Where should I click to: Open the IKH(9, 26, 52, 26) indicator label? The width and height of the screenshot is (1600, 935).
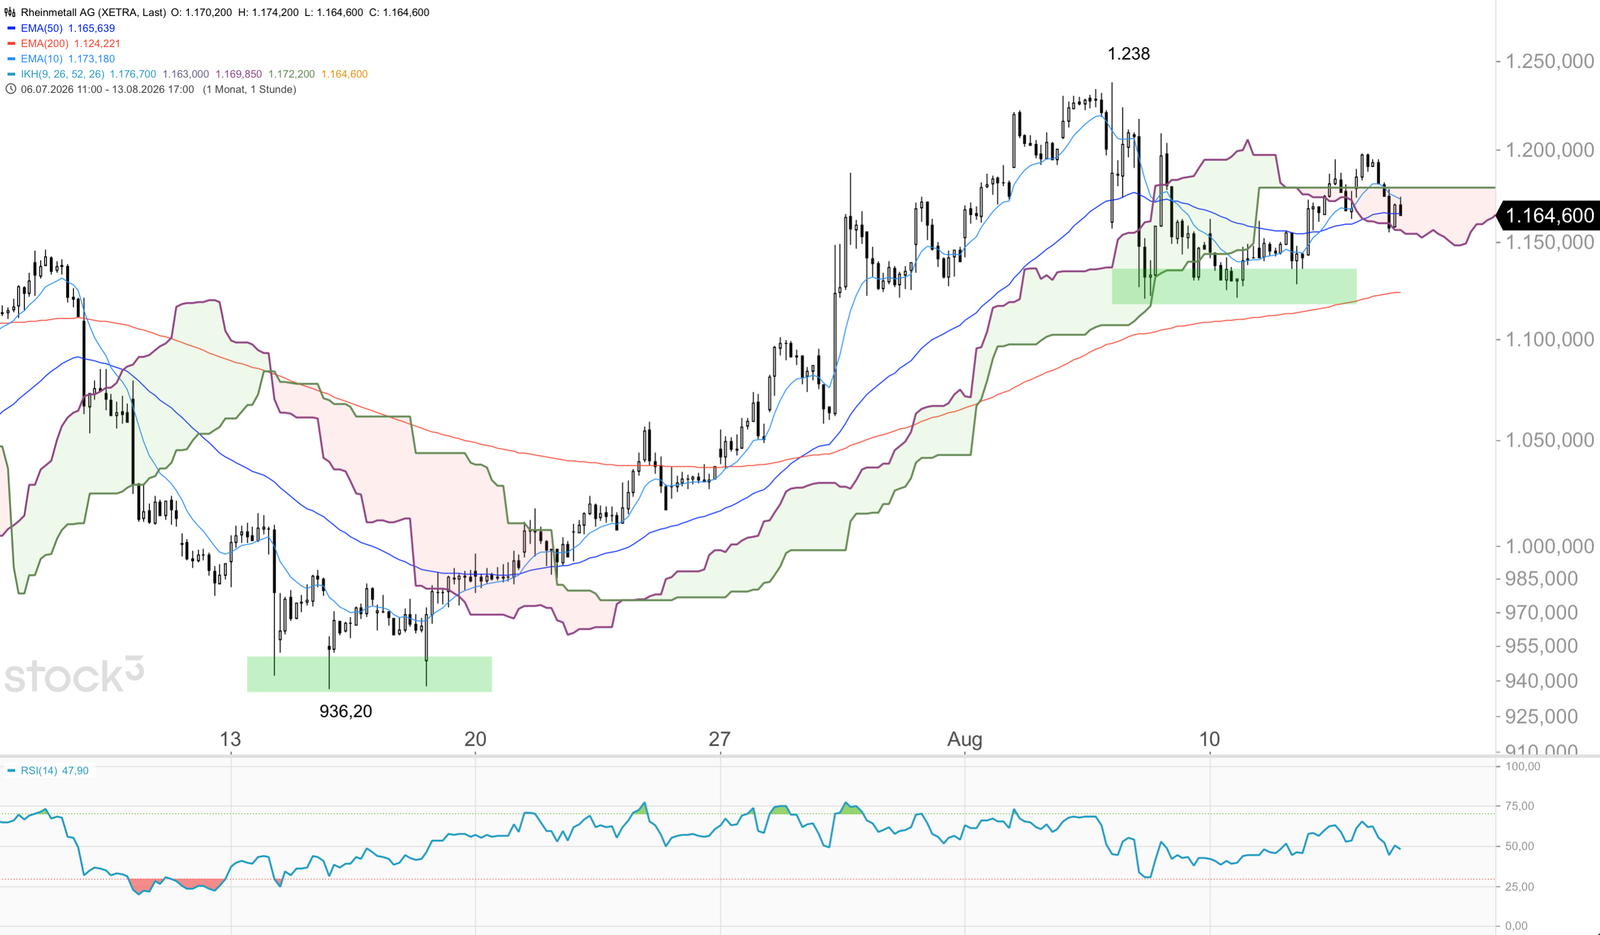tap(63, 74)
